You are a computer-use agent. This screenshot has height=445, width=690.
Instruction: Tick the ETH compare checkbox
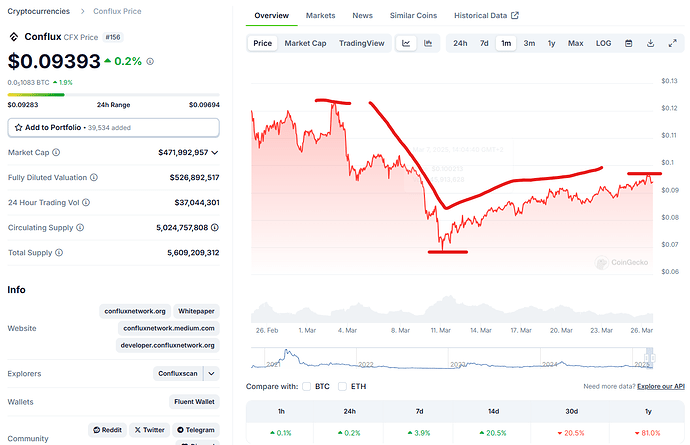[x=342, y=386]
